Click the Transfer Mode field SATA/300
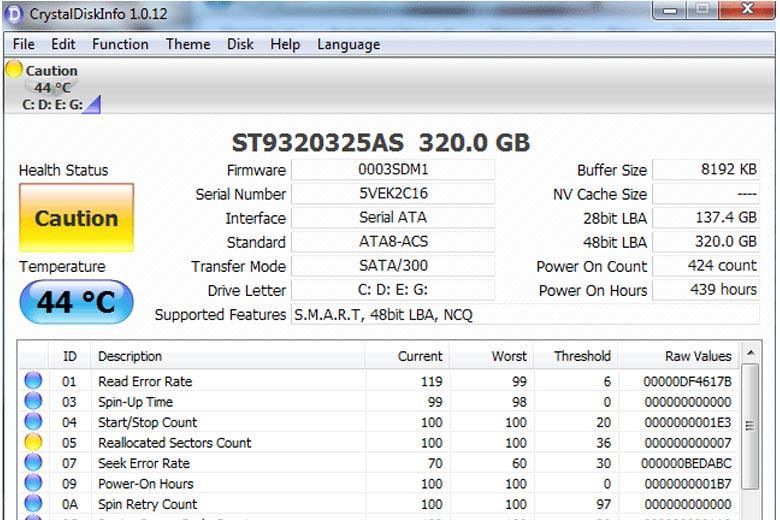Image resolution: width=780 pixels, height=520 pixels. click(393, 265)
